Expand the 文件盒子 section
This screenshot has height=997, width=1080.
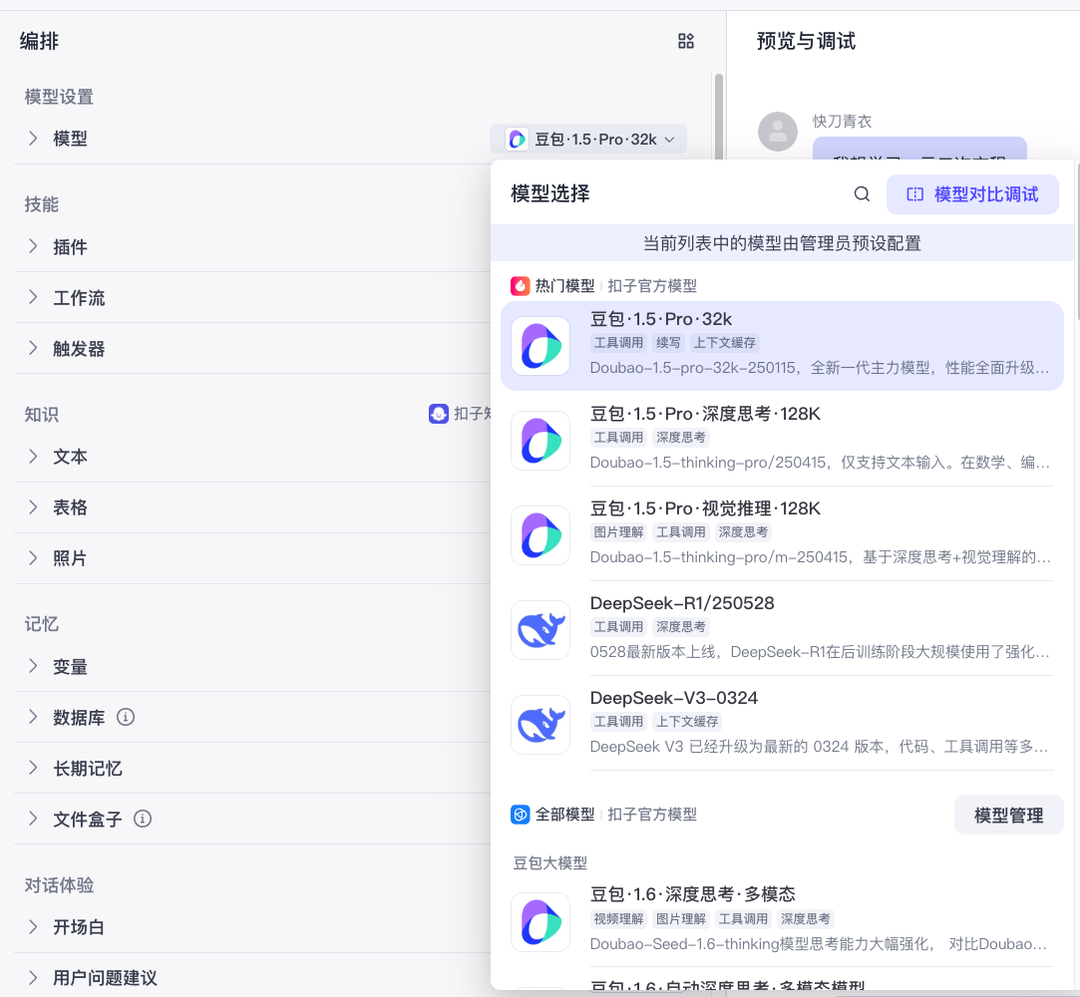[x=33, y=819]
